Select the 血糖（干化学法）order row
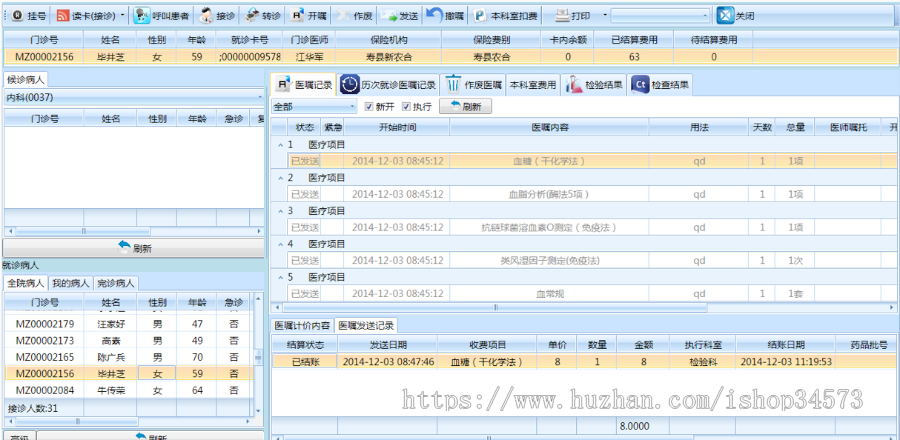Viewport: 900px width, 440px height. coord(591,161)
